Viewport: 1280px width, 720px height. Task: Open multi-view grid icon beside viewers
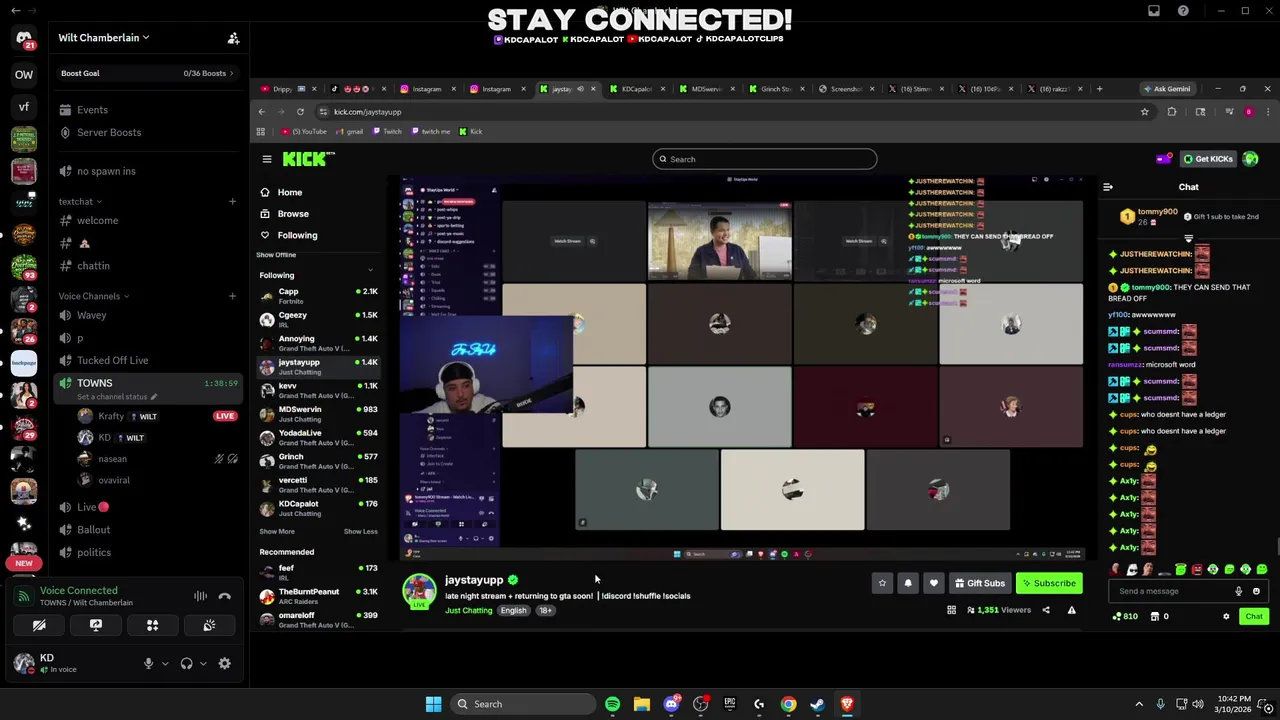click(951, 610)
